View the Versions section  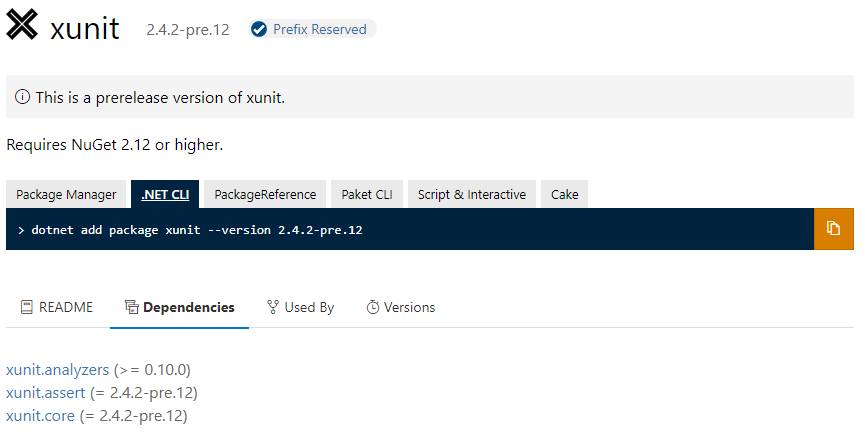pyautogui.click(x=401, y=307)
